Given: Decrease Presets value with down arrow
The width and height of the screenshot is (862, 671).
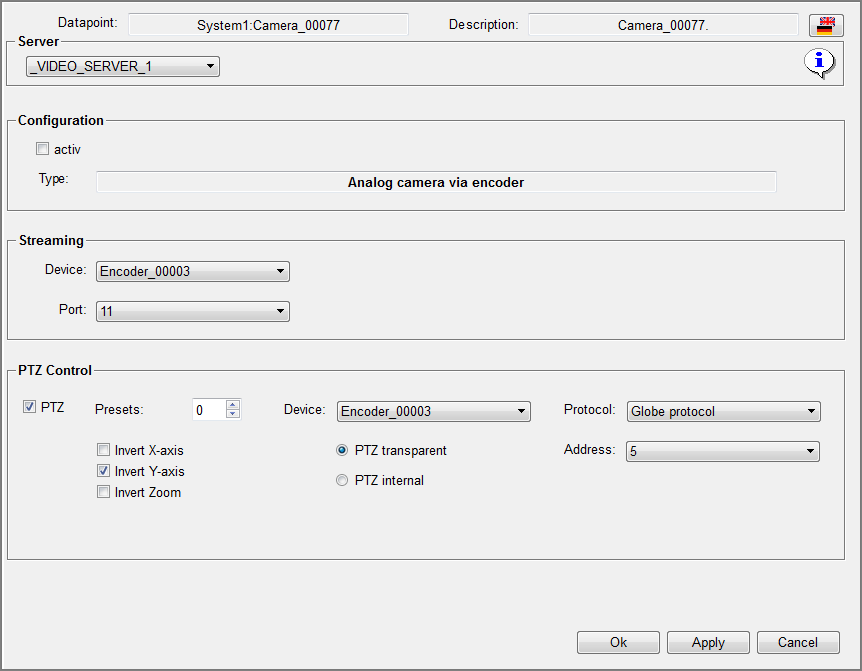Looking at the screenshot, I should (x=233, y=414).
